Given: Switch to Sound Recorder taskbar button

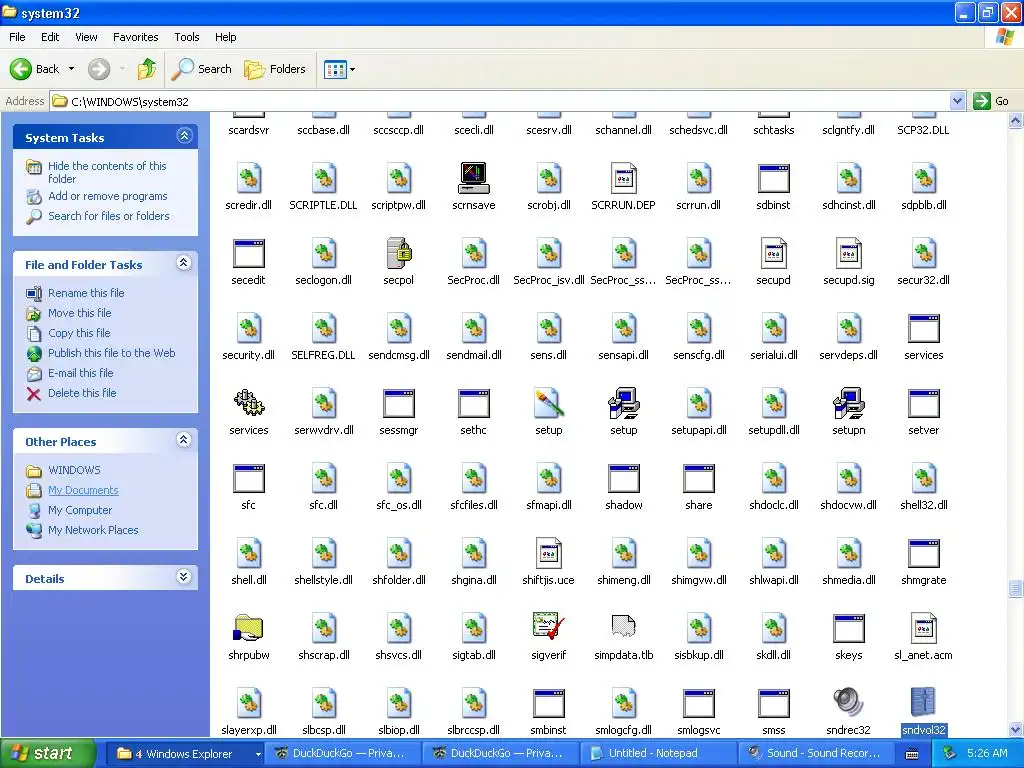Looking at the screenshot, I should click(816, 754).
